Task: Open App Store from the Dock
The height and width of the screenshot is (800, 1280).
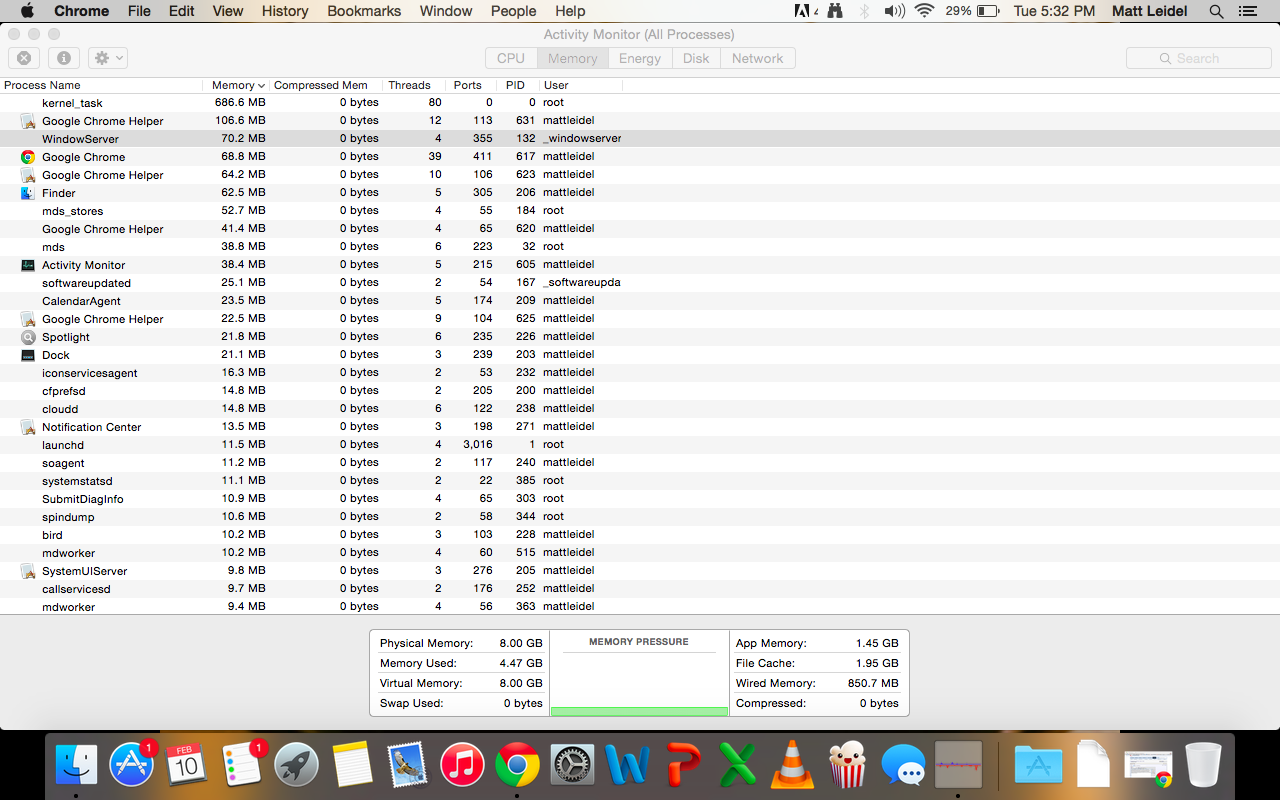Action: tap(131, 766)
